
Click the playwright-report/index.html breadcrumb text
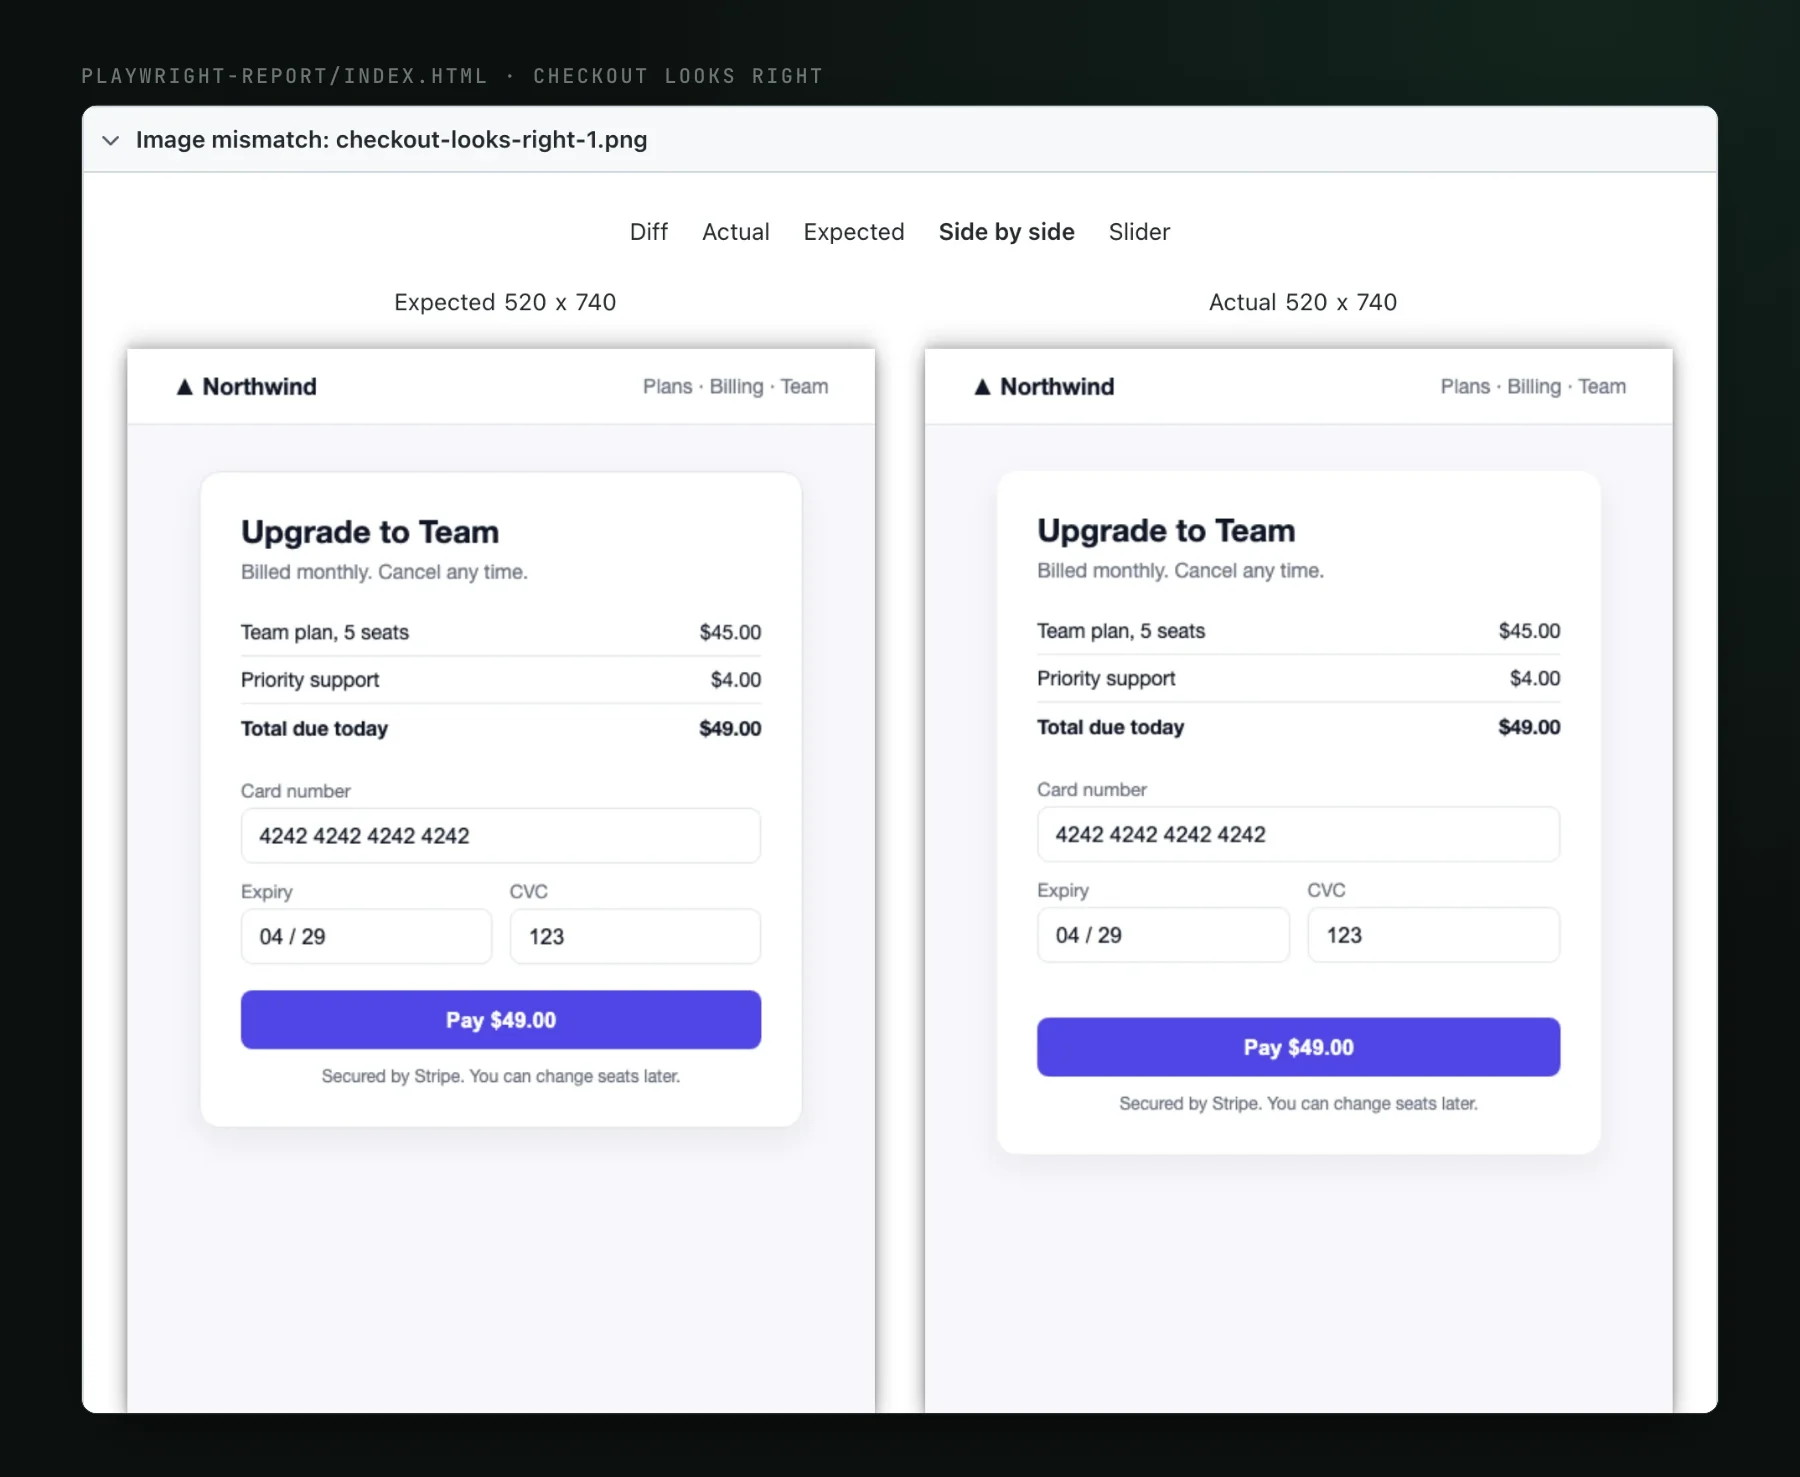285,76
